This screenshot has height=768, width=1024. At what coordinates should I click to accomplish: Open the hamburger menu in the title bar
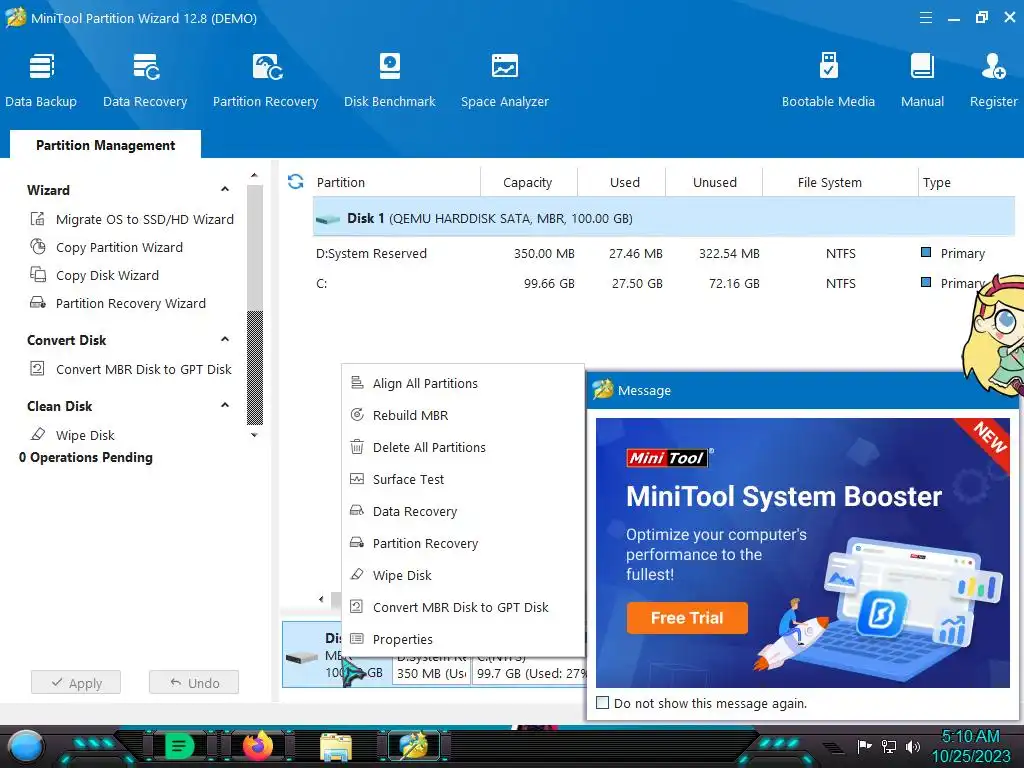925,18
